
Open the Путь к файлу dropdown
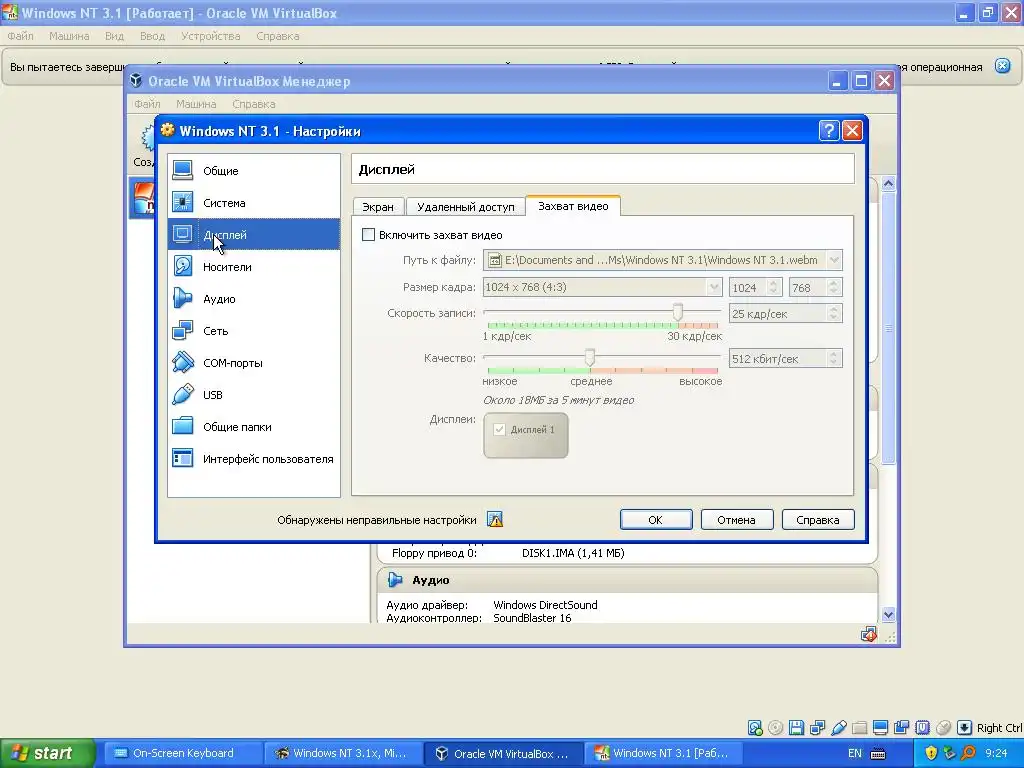[x=834, y=260]
